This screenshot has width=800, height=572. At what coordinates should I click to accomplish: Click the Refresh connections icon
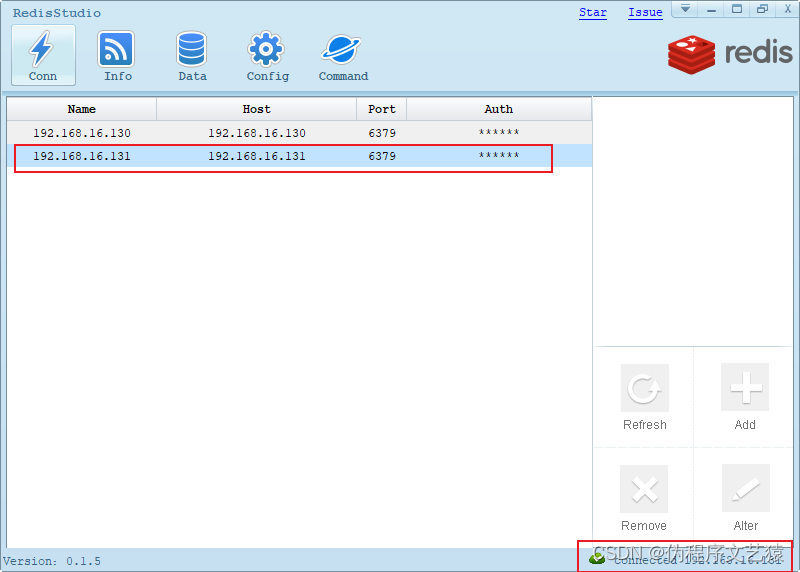coord(644,388)
